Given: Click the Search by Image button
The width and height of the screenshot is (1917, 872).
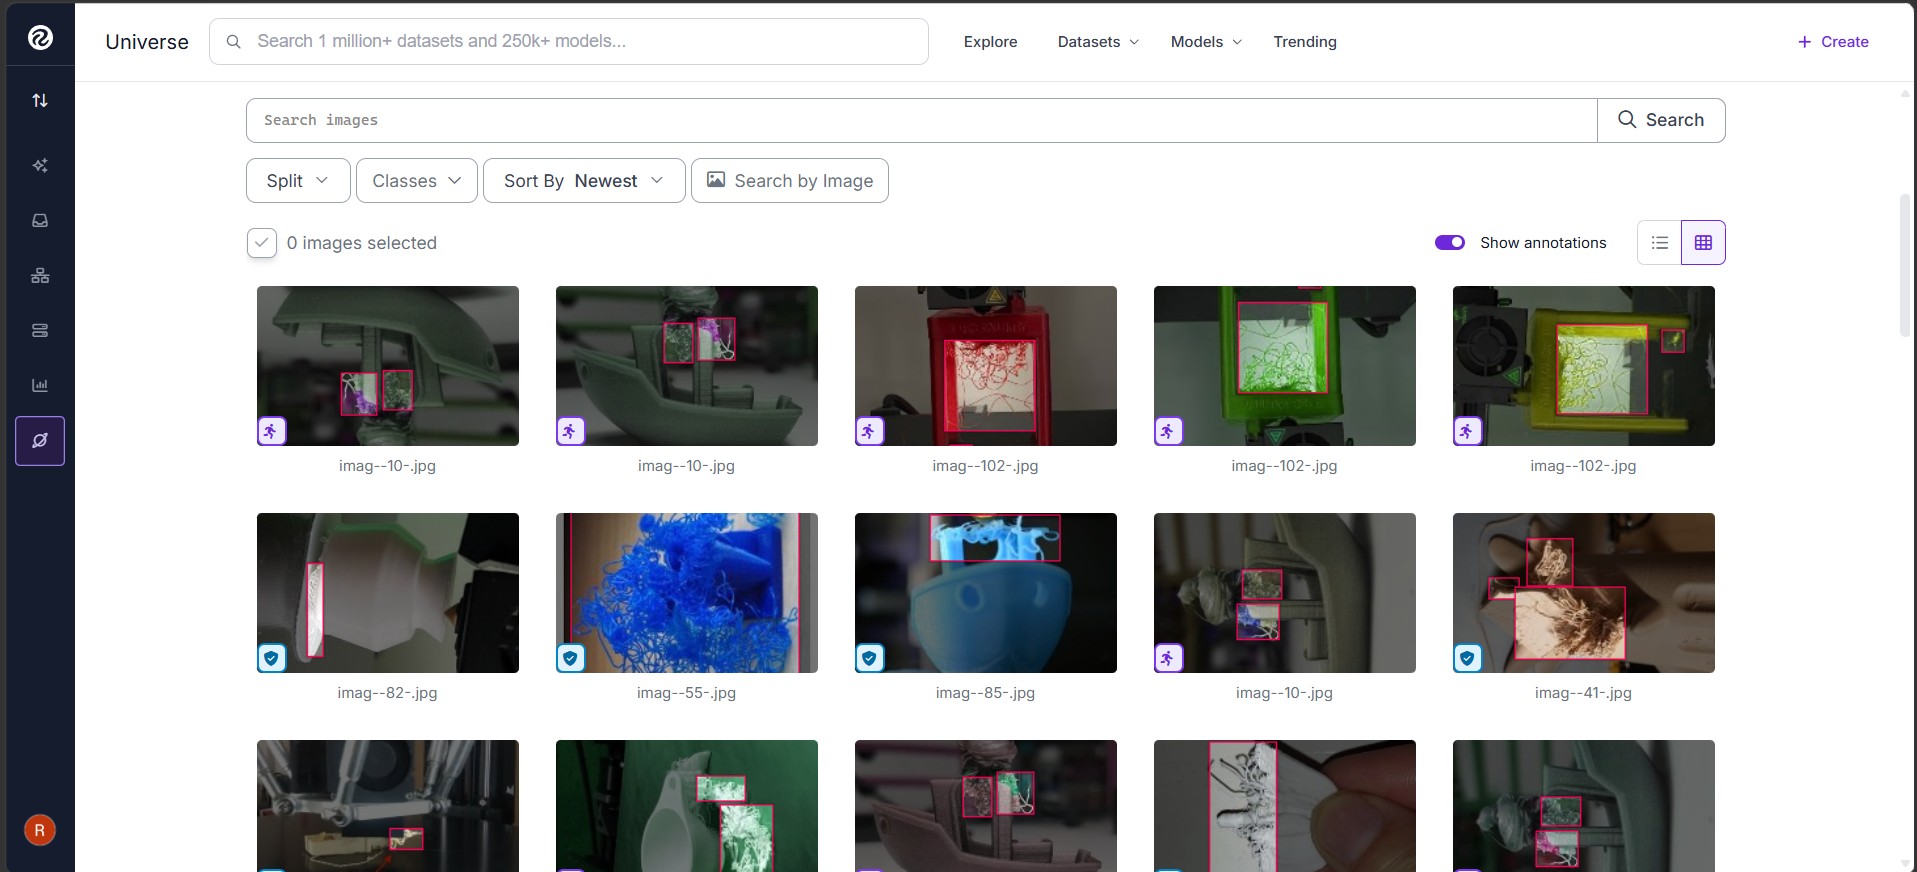Looking at the screenshot, I should pos(790,181).
